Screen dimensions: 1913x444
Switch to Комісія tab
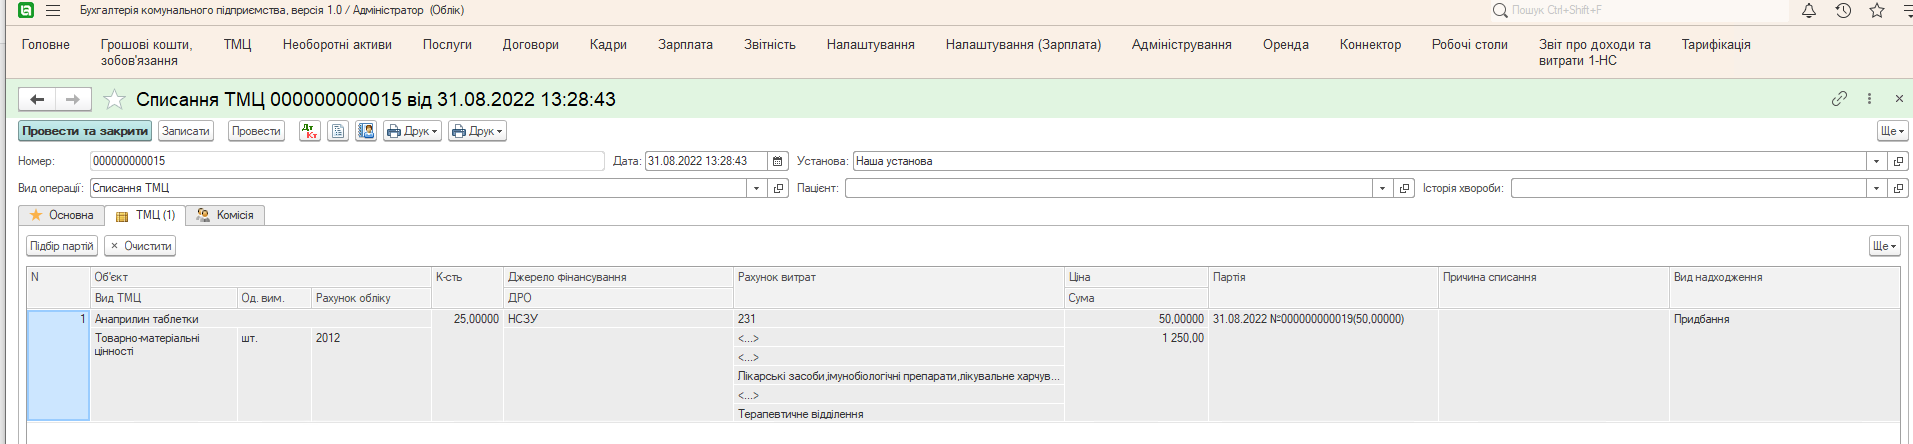tap(225, 215)
